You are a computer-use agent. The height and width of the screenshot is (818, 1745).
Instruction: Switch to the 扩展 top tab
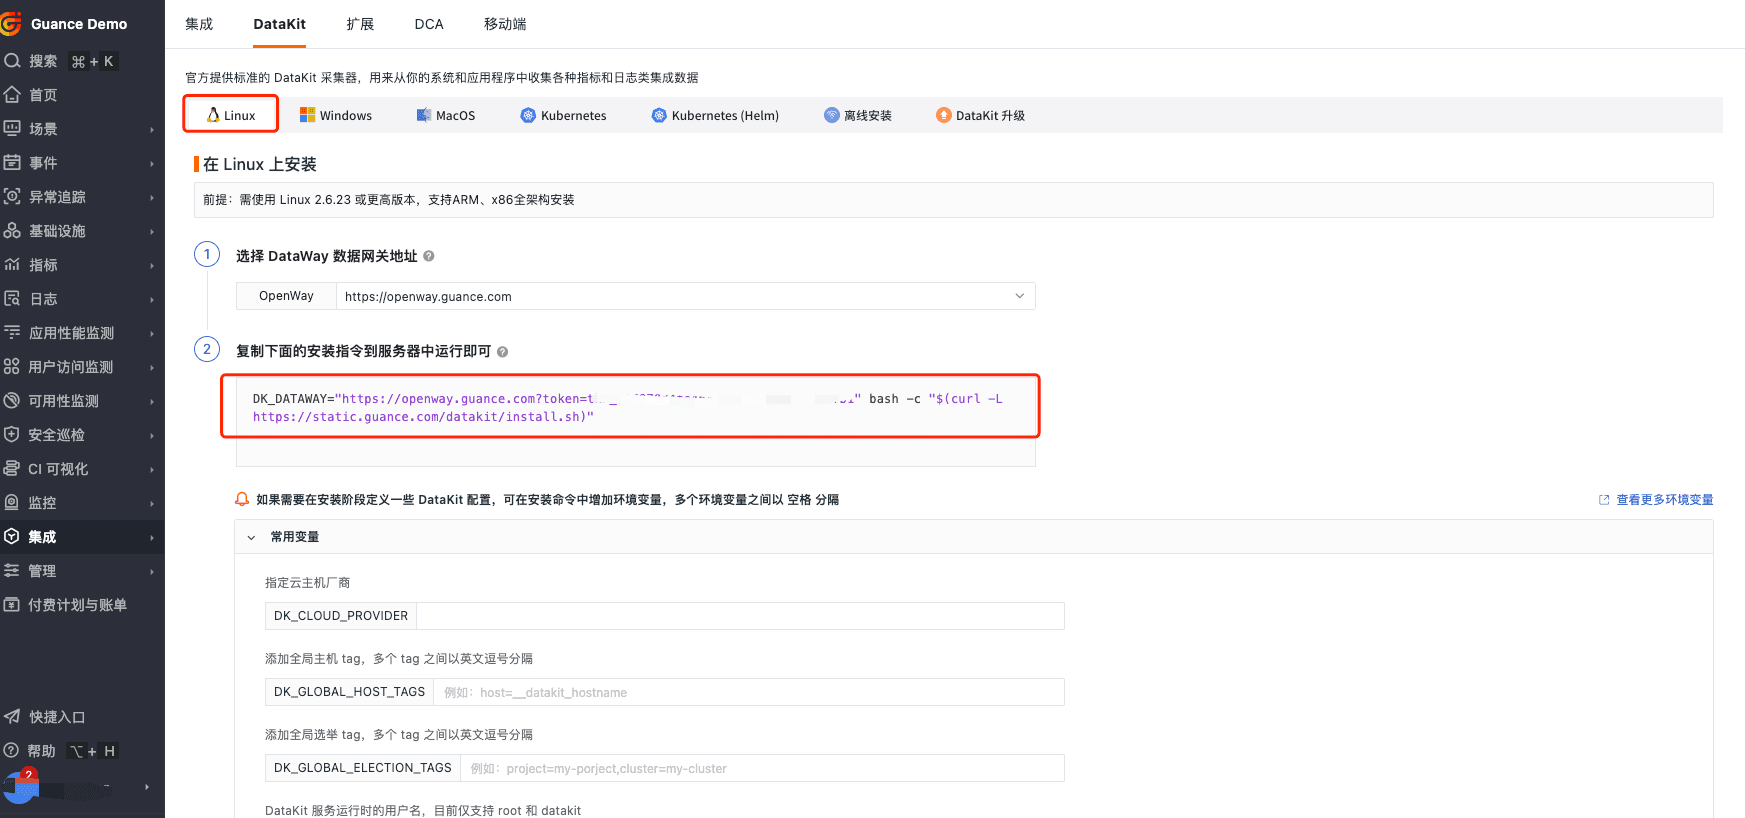click(360, 24)
